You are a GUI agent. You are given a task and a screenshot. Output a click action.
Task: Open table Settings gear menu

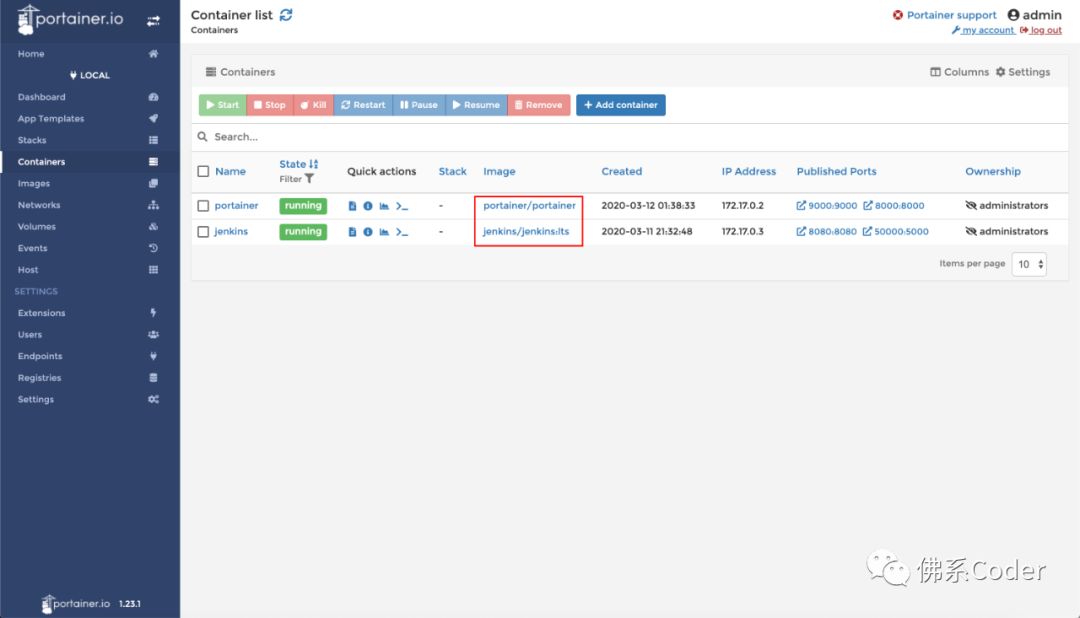click(x=1023, y=72)
